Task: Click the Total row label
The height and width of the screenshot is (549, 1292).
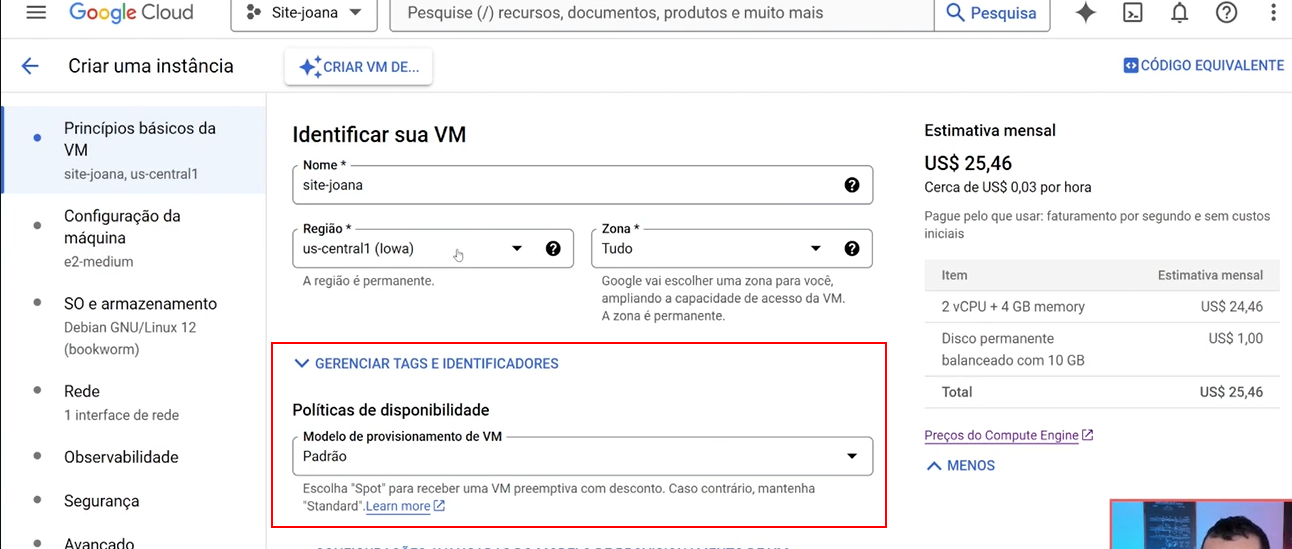Action: coord(957,392)
